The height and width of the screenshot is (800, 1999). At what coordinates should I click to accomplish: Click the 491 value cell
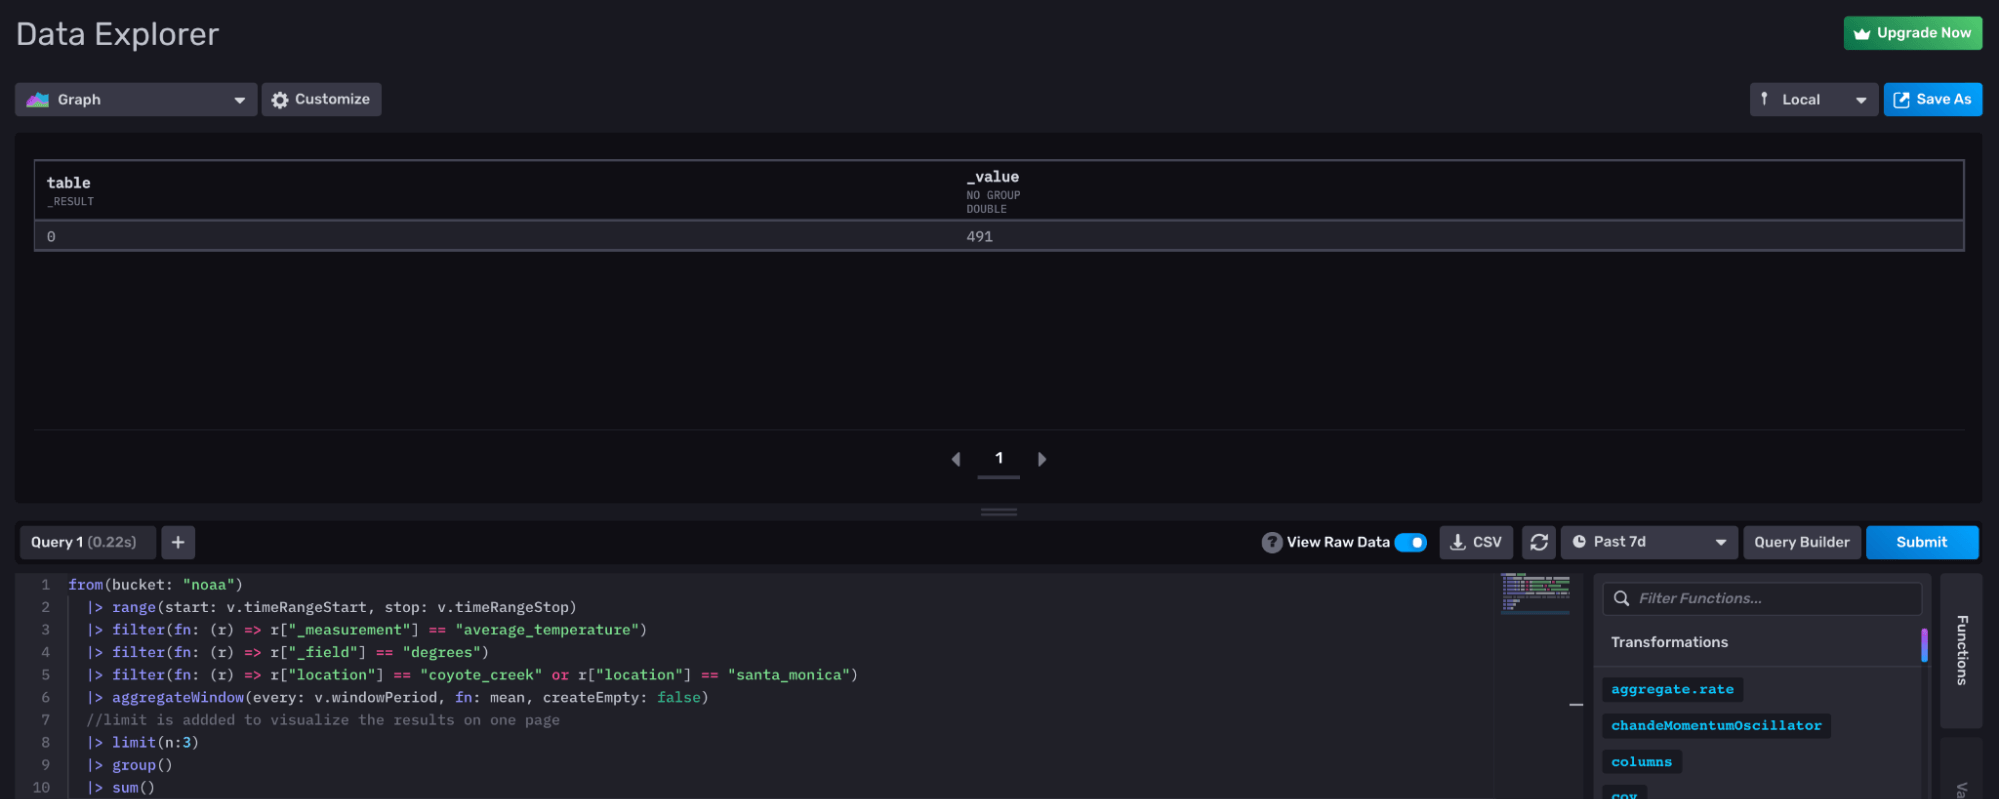[x=980, y=237]
